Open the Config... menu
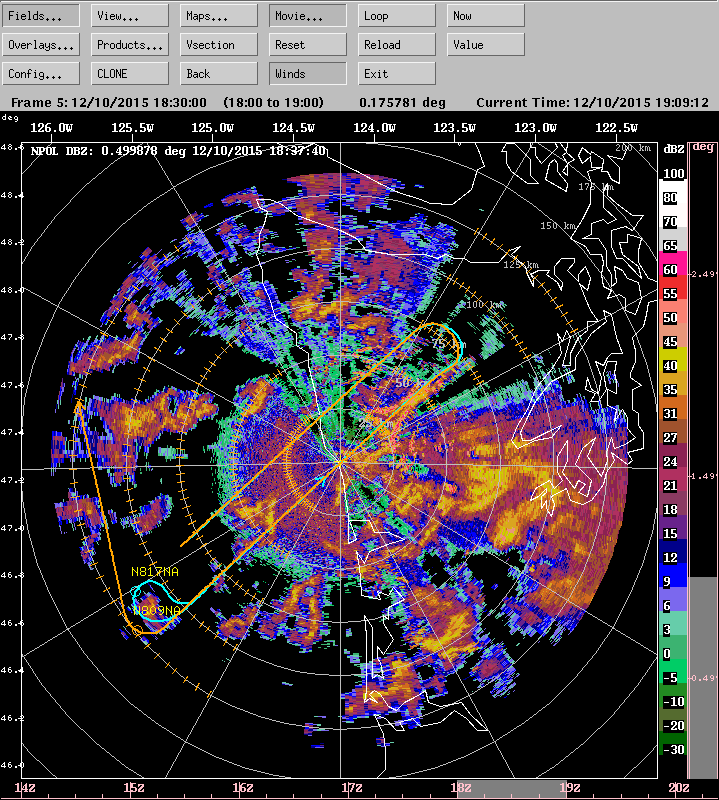Image resolution: width=719 pixels, height=800 pixels. [41, 74]
